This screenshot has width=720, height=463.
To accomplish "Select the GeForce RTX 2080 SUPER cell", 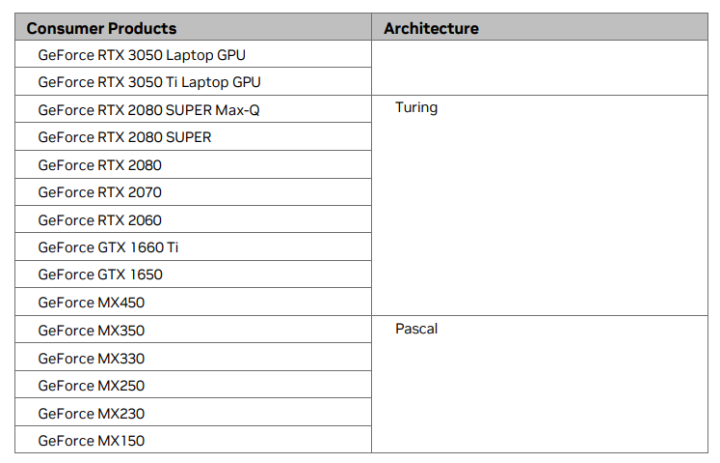I will 125,137.
